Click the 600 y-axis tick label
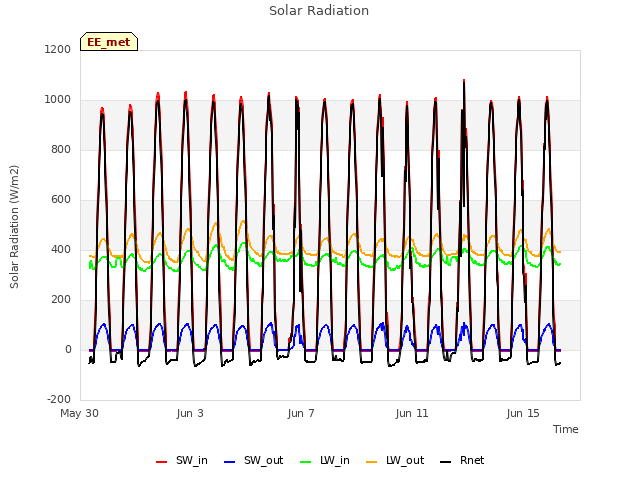The width and height of the screenshot is (640, 480). pos(61,200)
